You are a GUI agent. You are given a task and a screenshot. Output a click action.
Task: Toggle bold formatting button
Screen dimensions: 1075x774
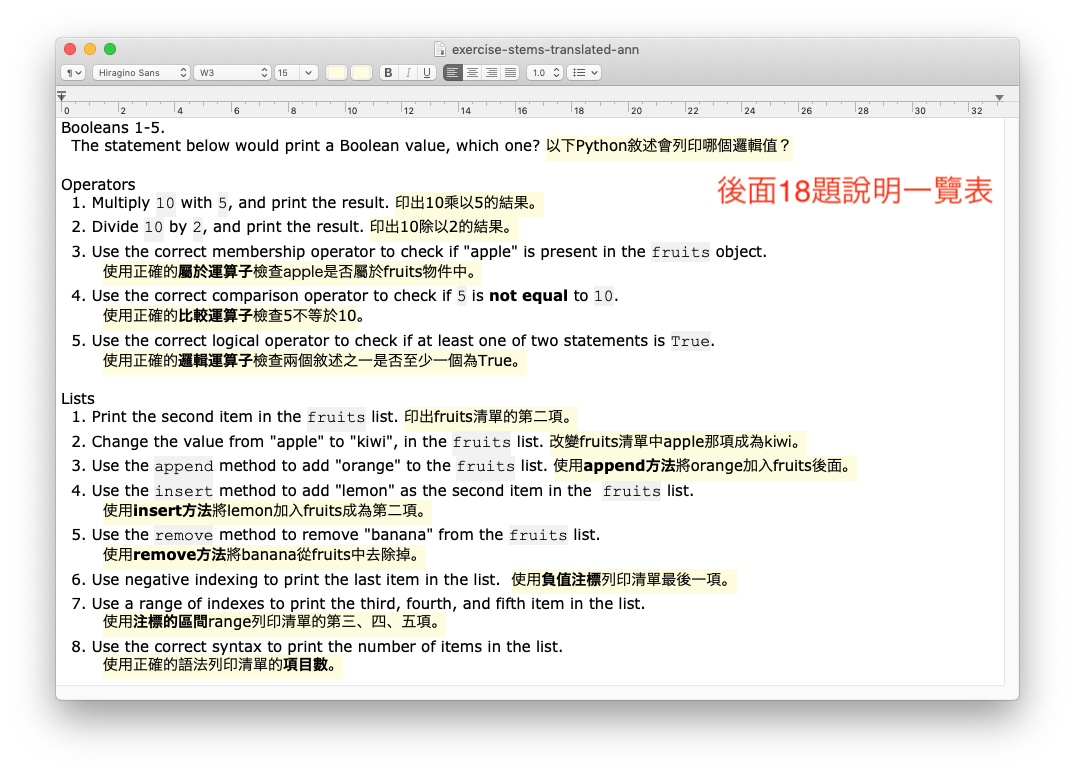pyautogui.click(x=388, y=73)
